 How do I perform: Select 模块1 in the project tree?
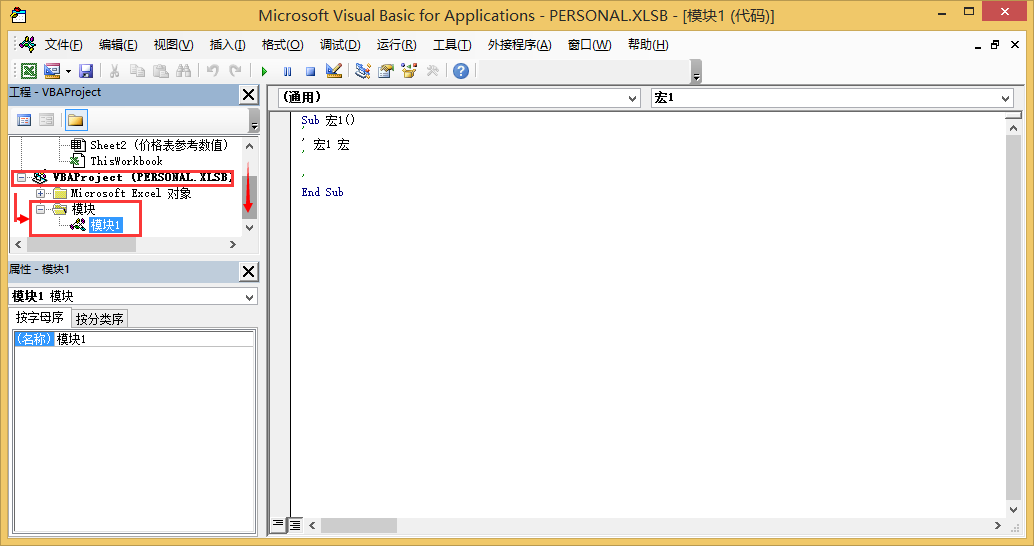click(x=106, y=225)
